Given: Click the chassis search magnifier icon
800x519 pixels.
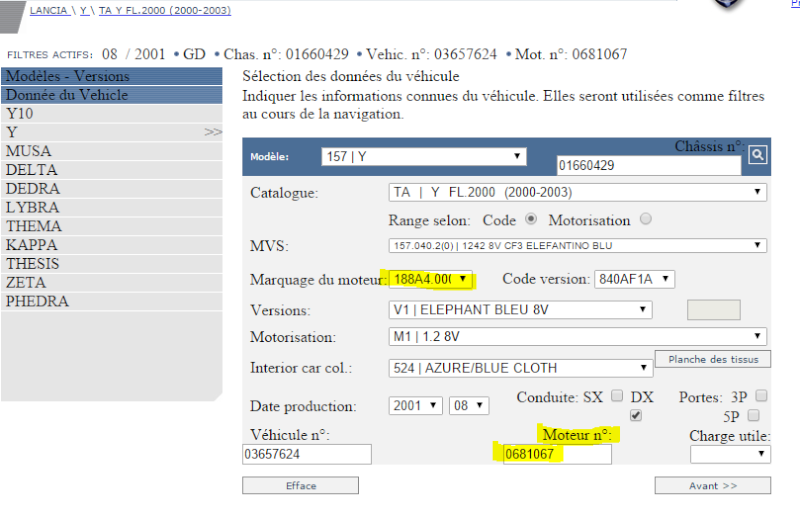Looking at the screenshot, I should [757, 155].
